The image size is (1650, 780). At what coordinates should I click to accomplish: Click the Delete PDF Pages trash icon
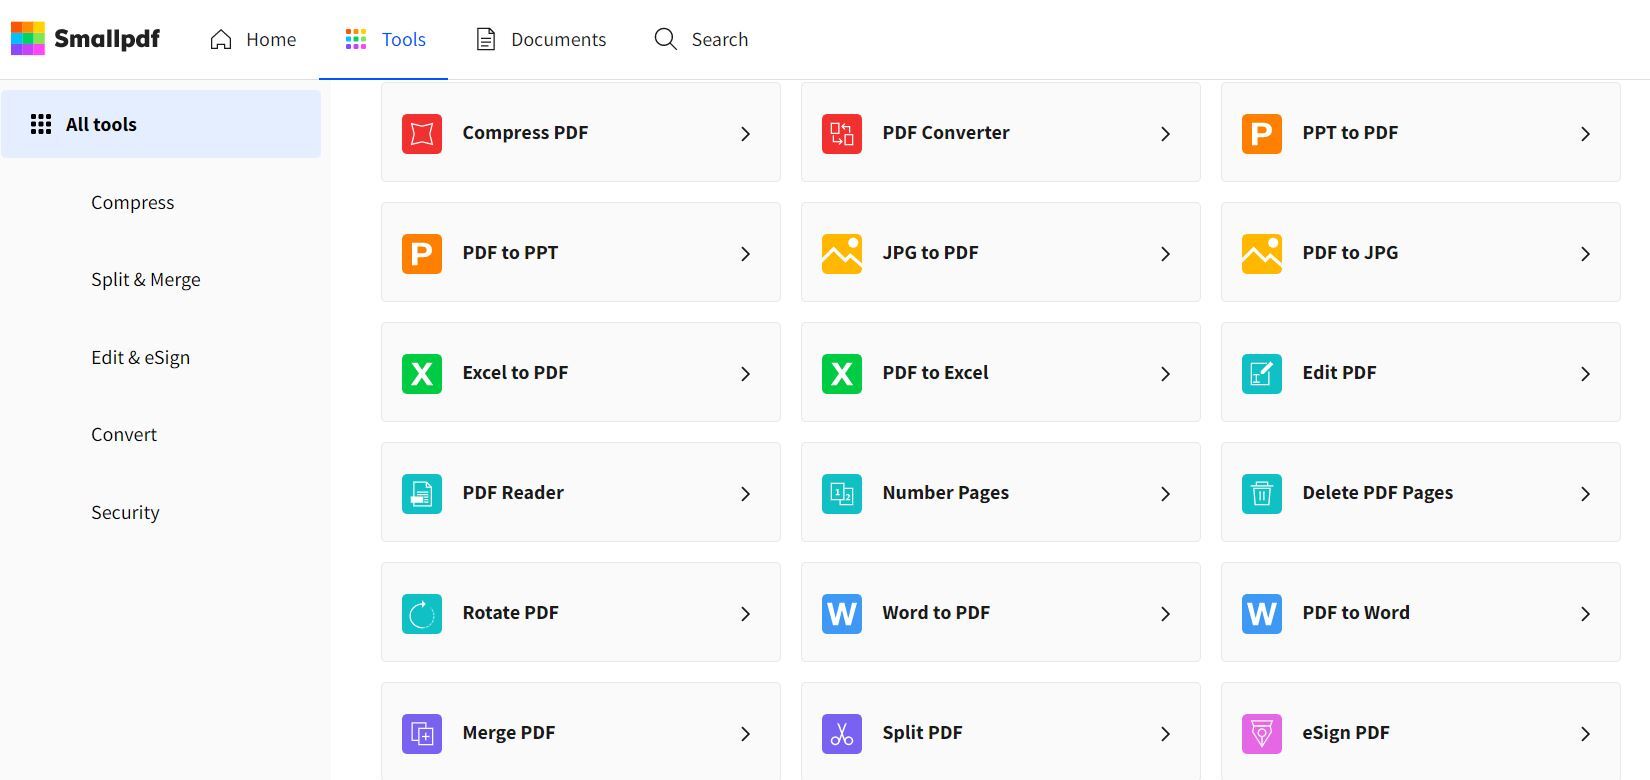[x=1262, y=493]
